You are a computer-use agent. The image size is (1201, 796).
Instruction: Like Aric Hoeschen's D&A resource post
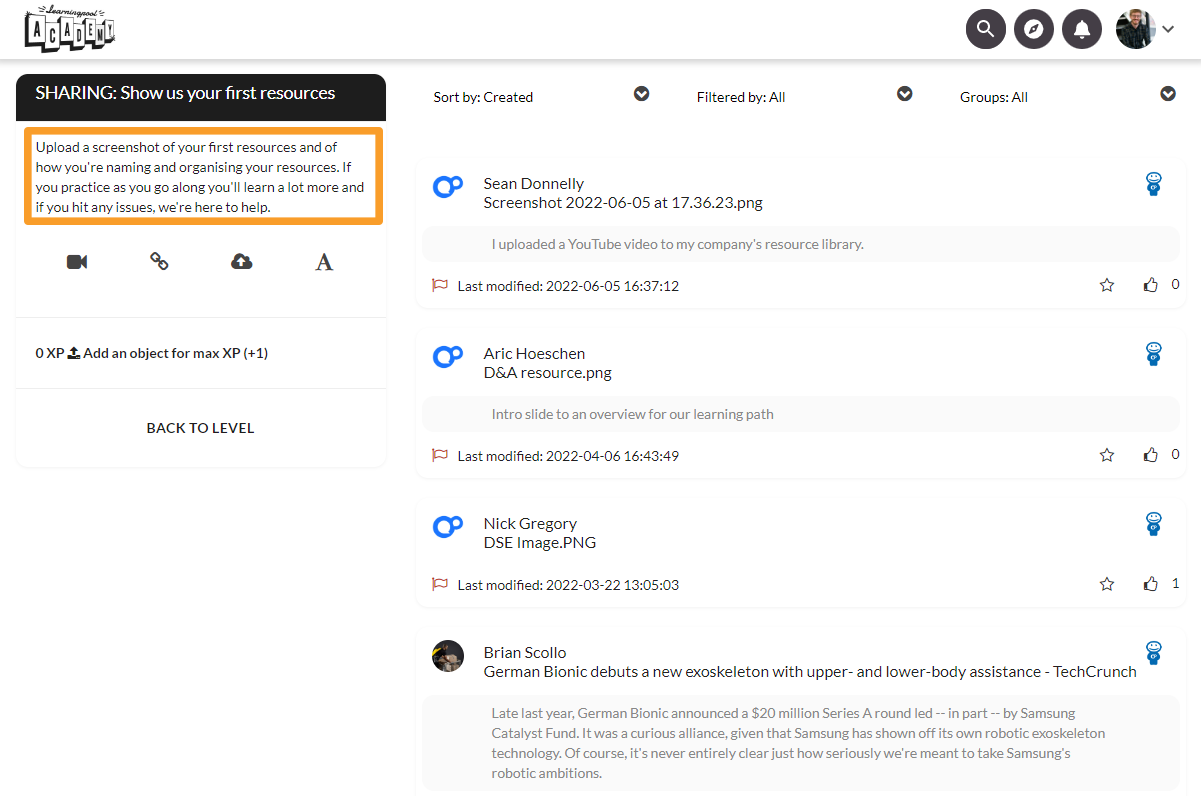point(1151,455)
